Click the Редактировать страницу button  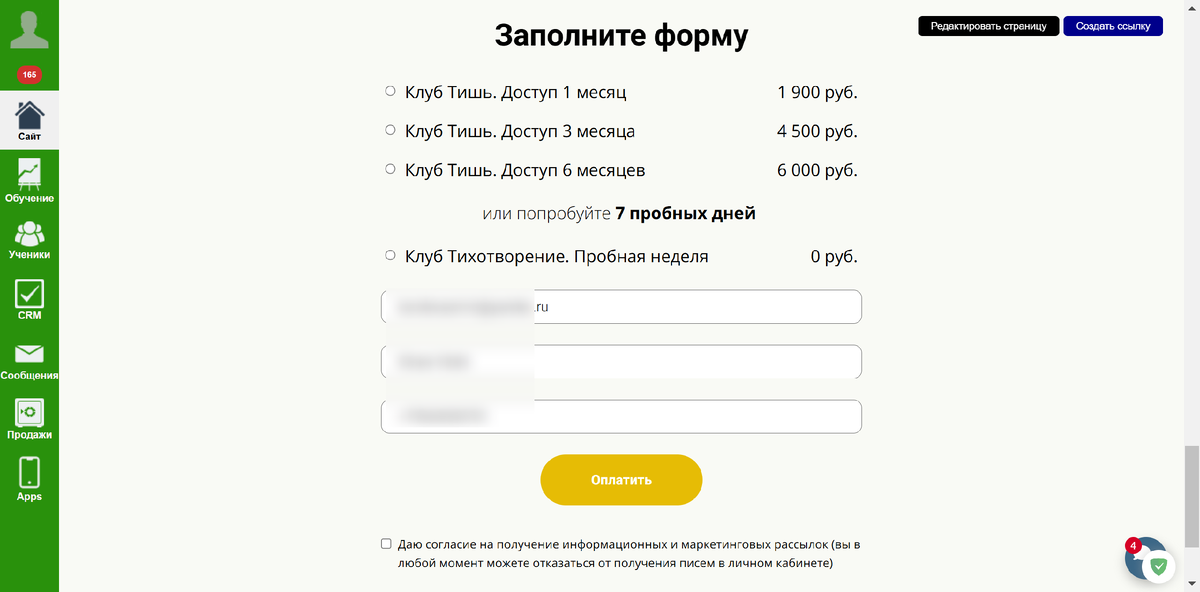point(988,26)
